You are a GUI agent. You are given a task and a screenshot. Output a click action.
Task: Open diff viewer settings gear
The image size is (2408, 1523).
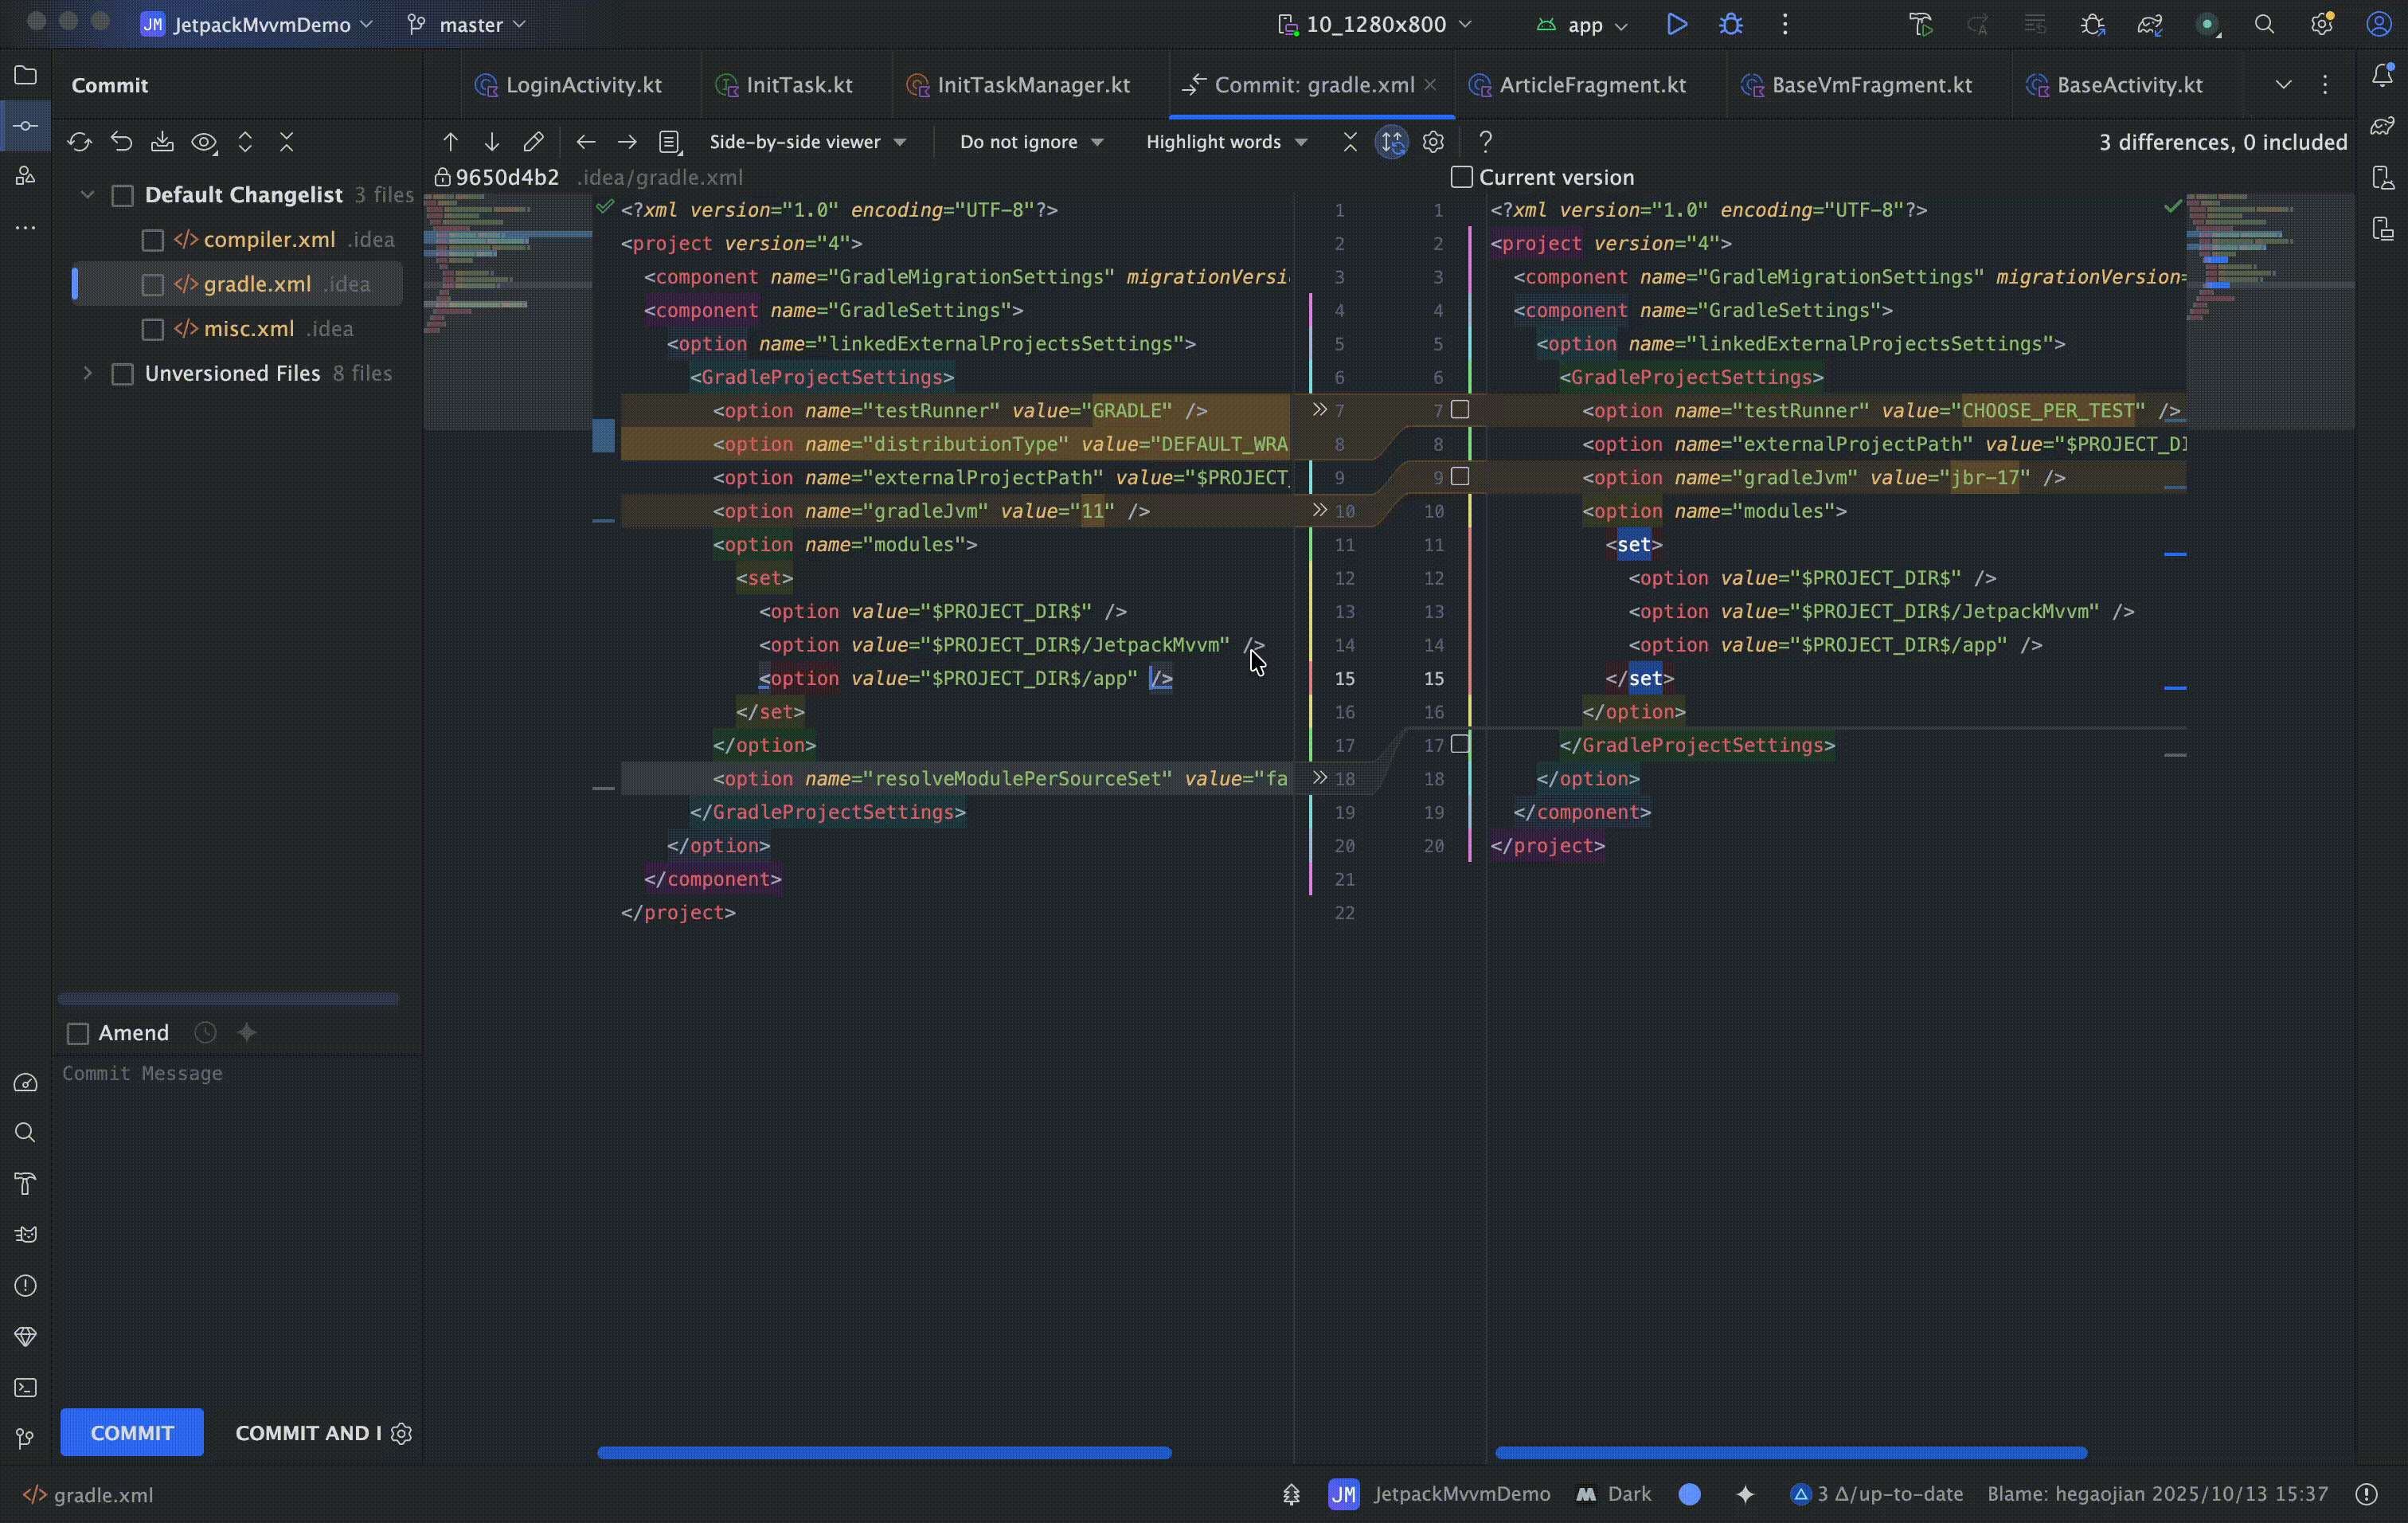[1433, 142]
